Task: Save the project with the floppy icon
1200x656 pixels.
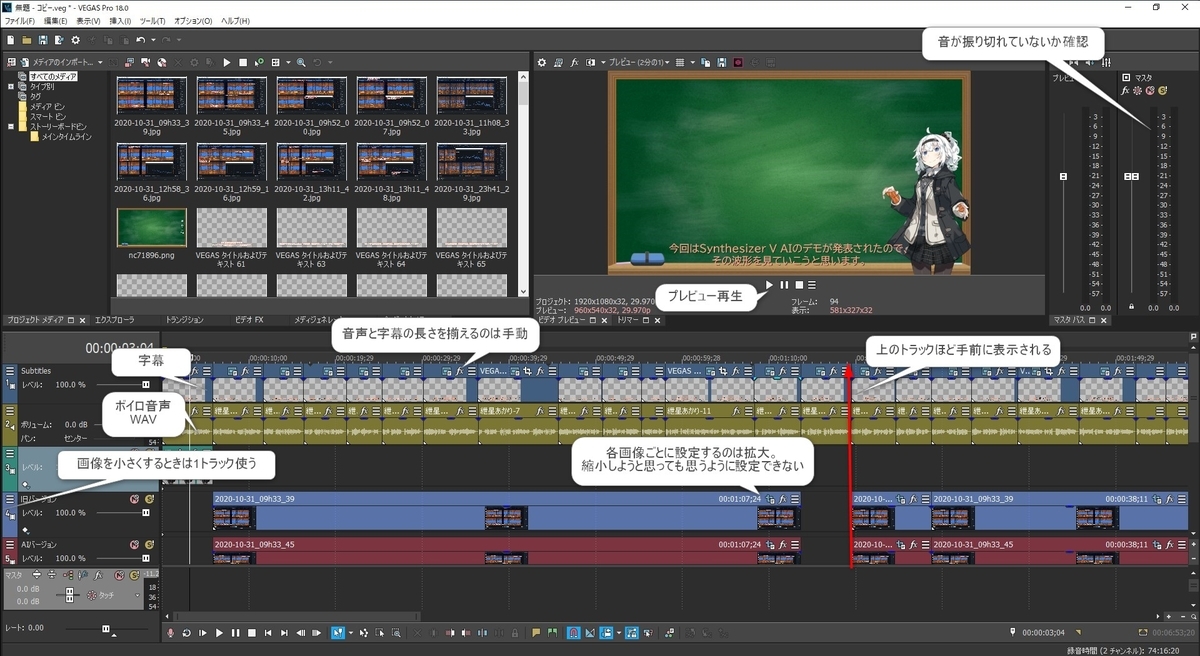Action: (x=43, y=40)
